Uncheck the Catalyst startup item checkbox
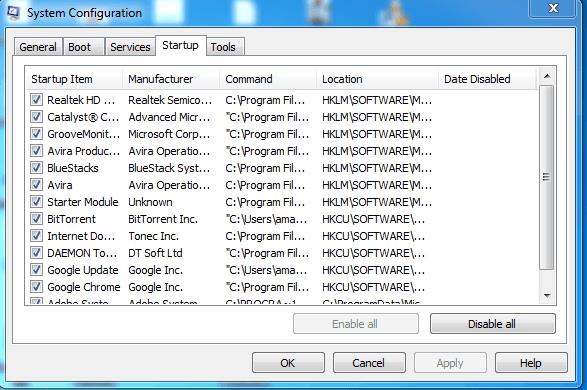This screenshot has width=587, height=390. tap(36, 117)
